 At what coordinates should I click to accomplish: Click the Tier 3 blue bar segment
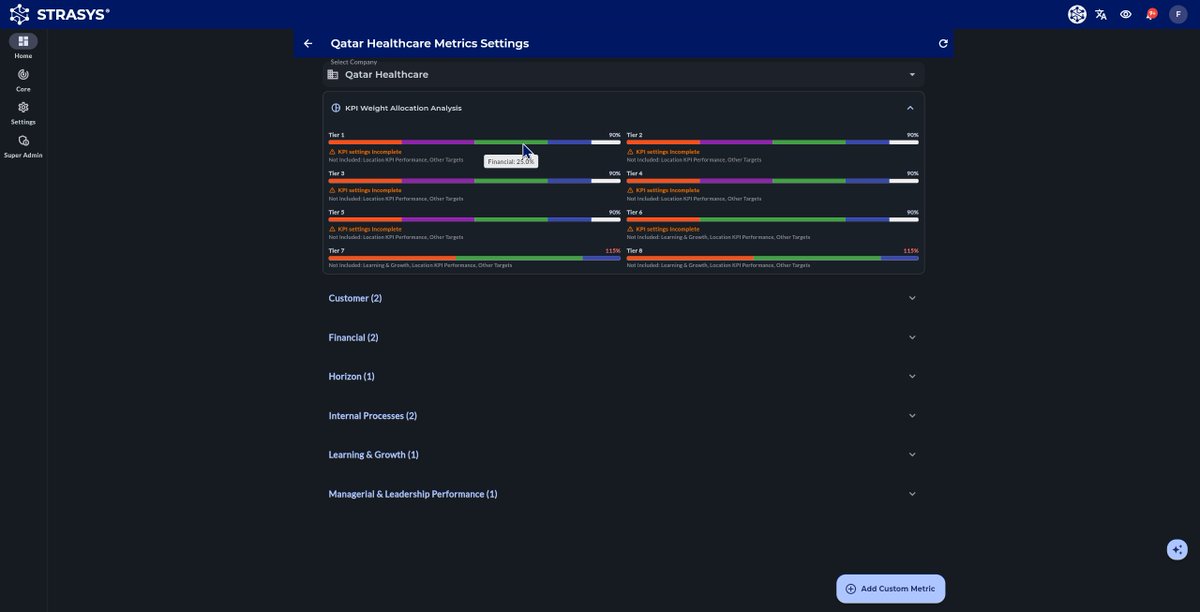pyautogui.click(x=569, y=181)
